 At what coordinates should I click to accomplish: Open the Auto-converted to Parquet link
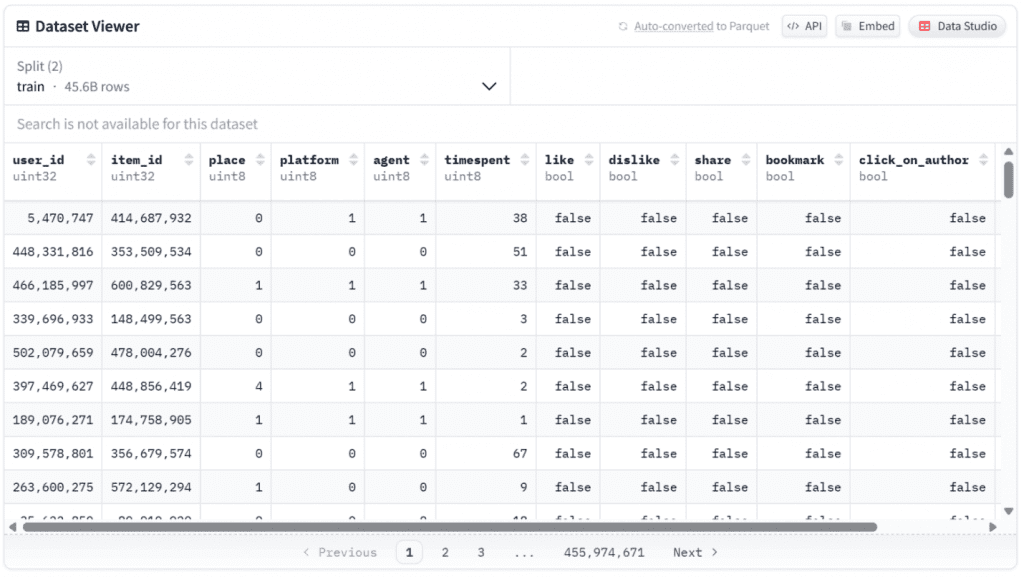673,27
